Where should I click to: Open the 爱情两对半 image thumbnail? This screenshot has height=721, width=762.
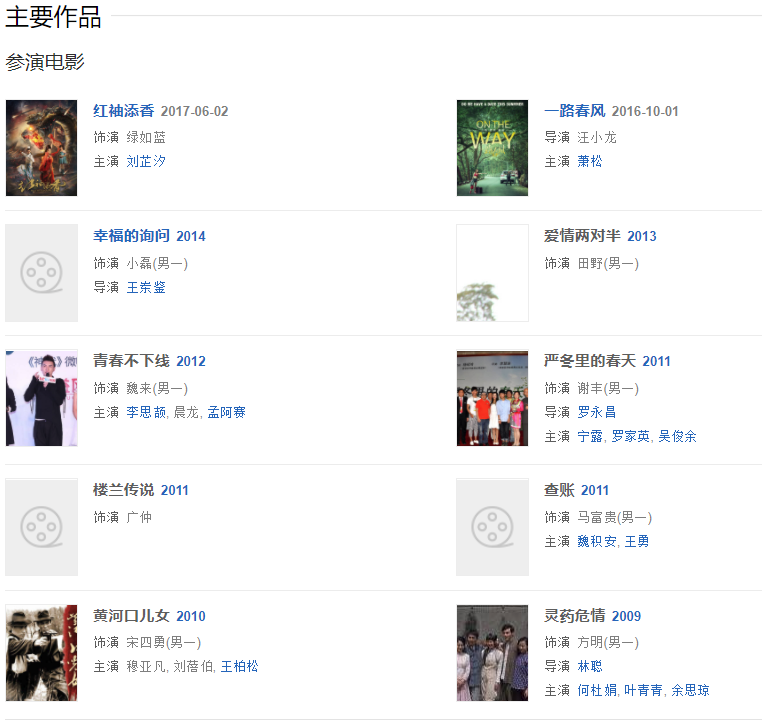(x=492, y=273)
